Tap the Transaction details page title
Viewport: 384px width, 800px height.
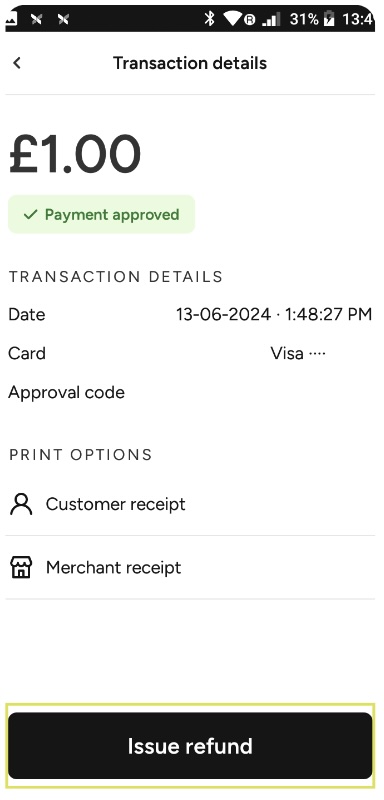(x=190, y=63)
